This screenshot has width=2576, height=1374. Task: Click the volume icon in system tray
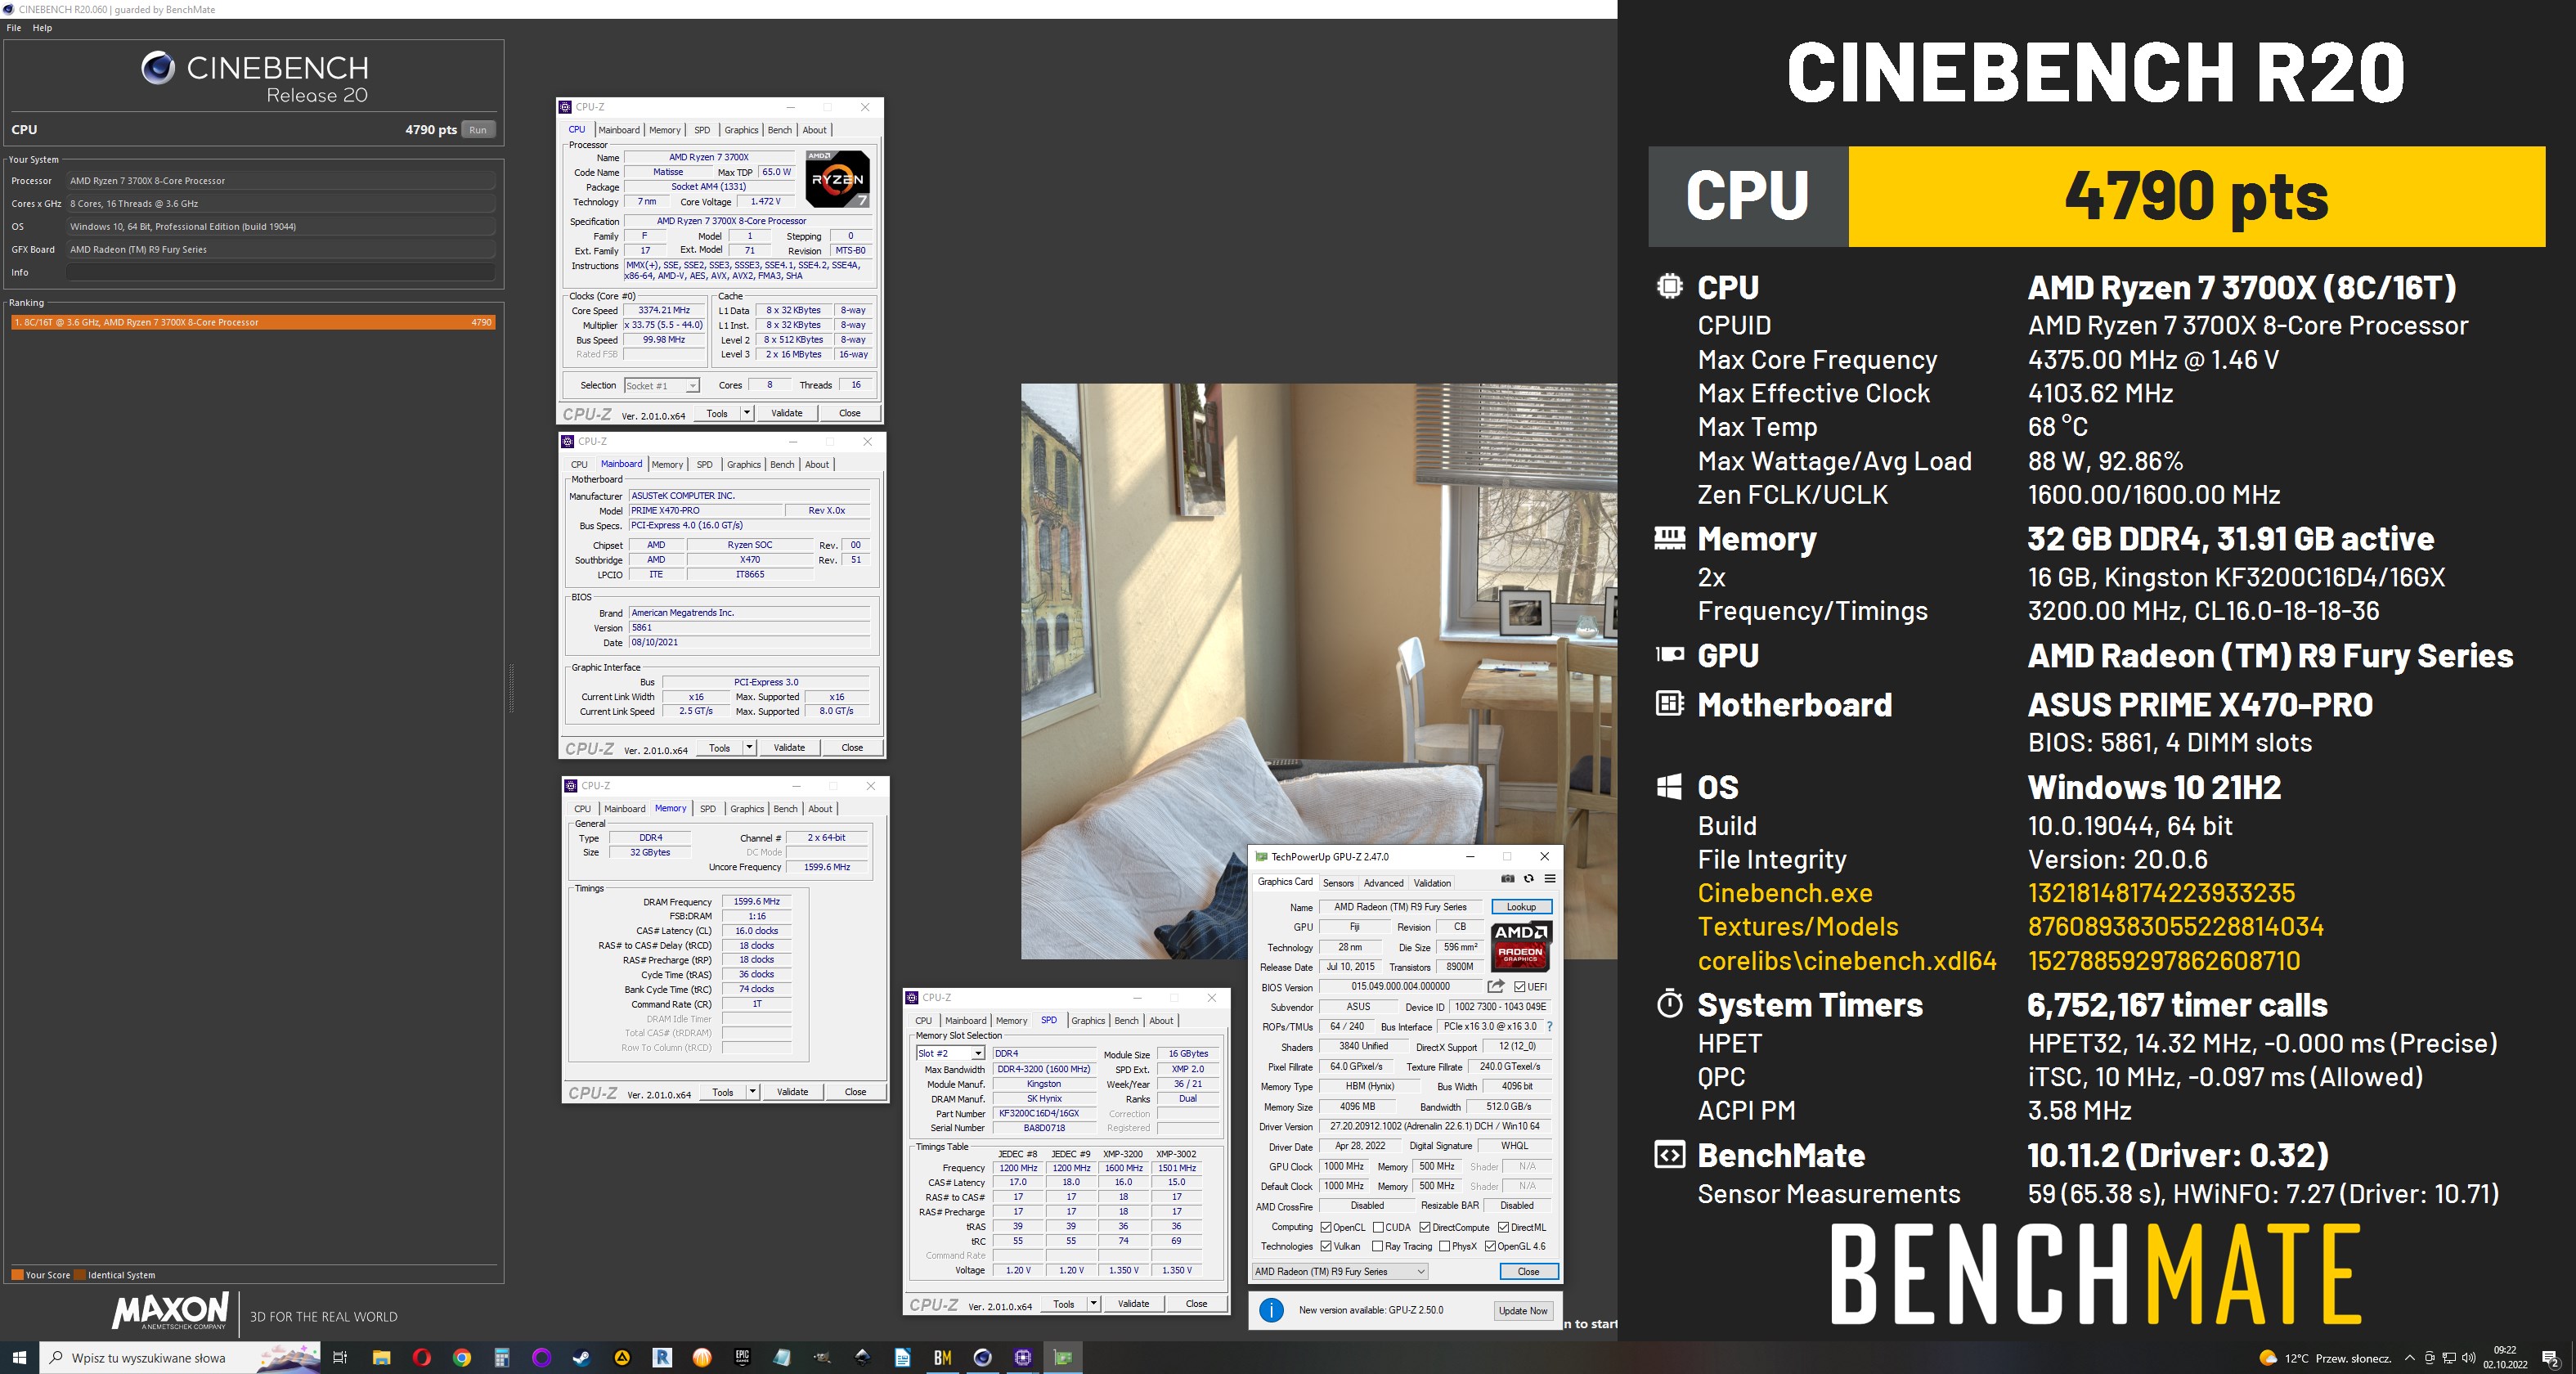pos(2469,1358)
